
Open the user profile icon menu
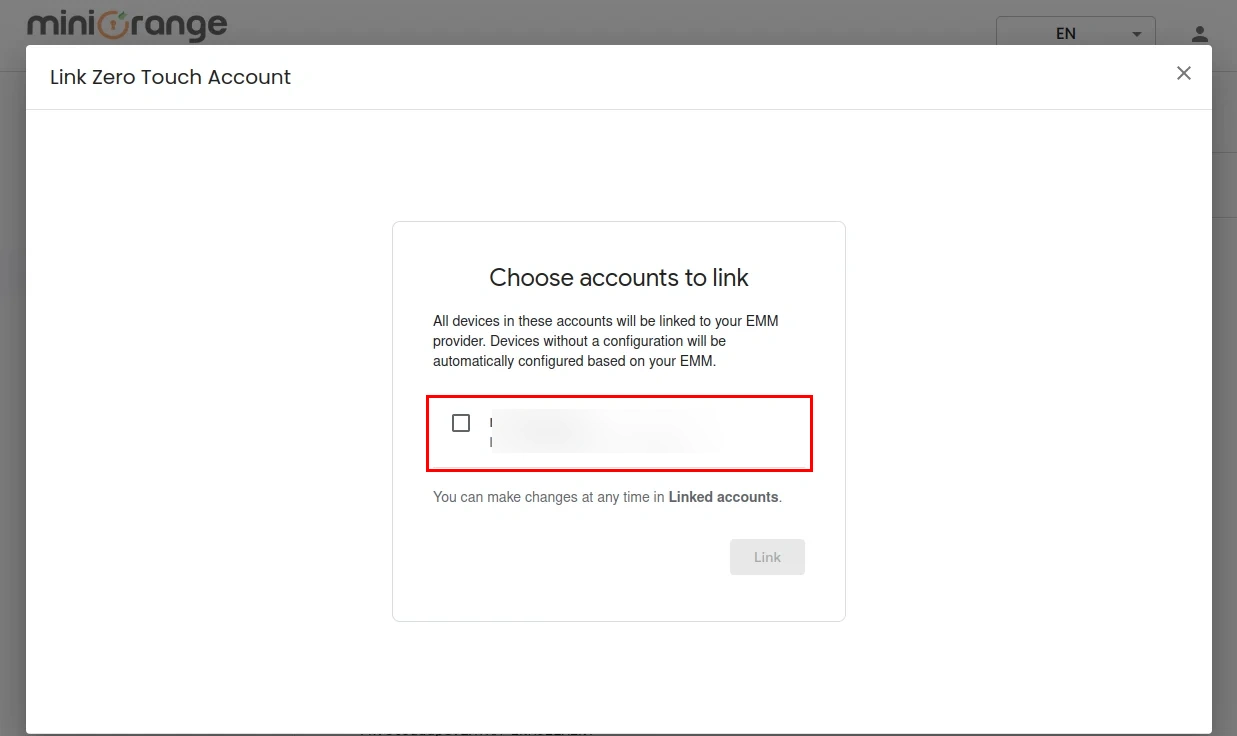point(1200,34)
